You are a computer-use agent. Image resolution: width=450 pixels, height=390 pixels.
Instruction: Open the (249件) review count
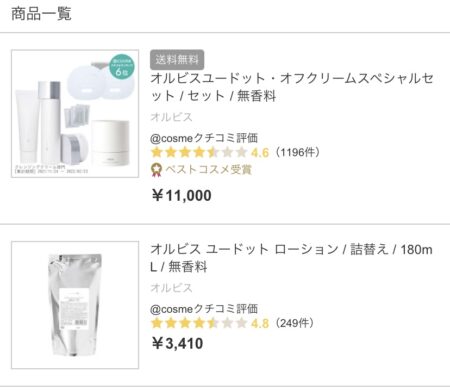[x=294, y=323]
